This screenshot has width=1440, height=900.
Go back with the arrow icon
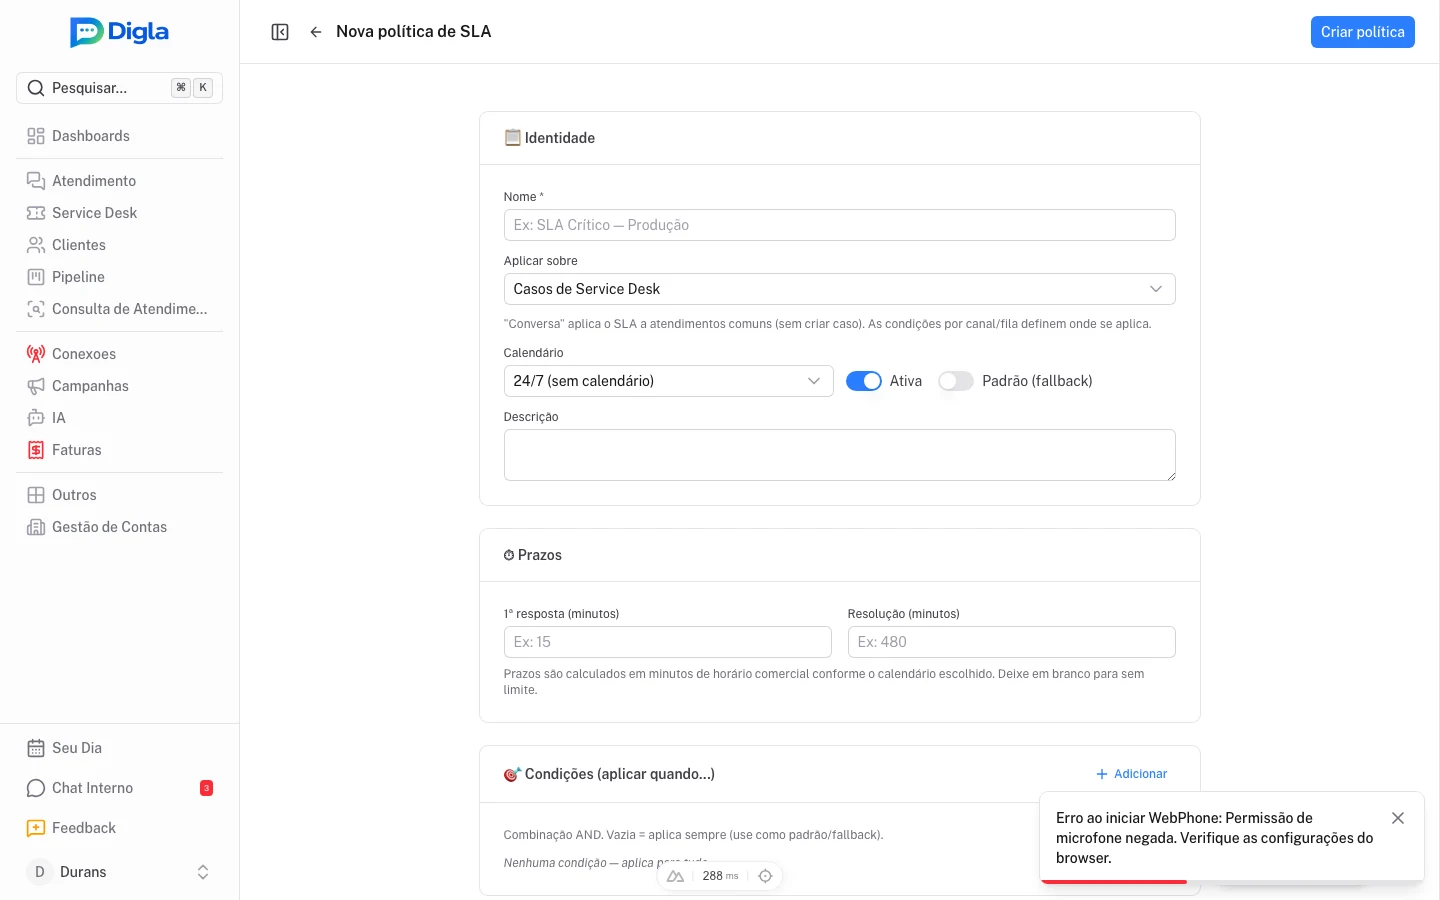(316, 32)
